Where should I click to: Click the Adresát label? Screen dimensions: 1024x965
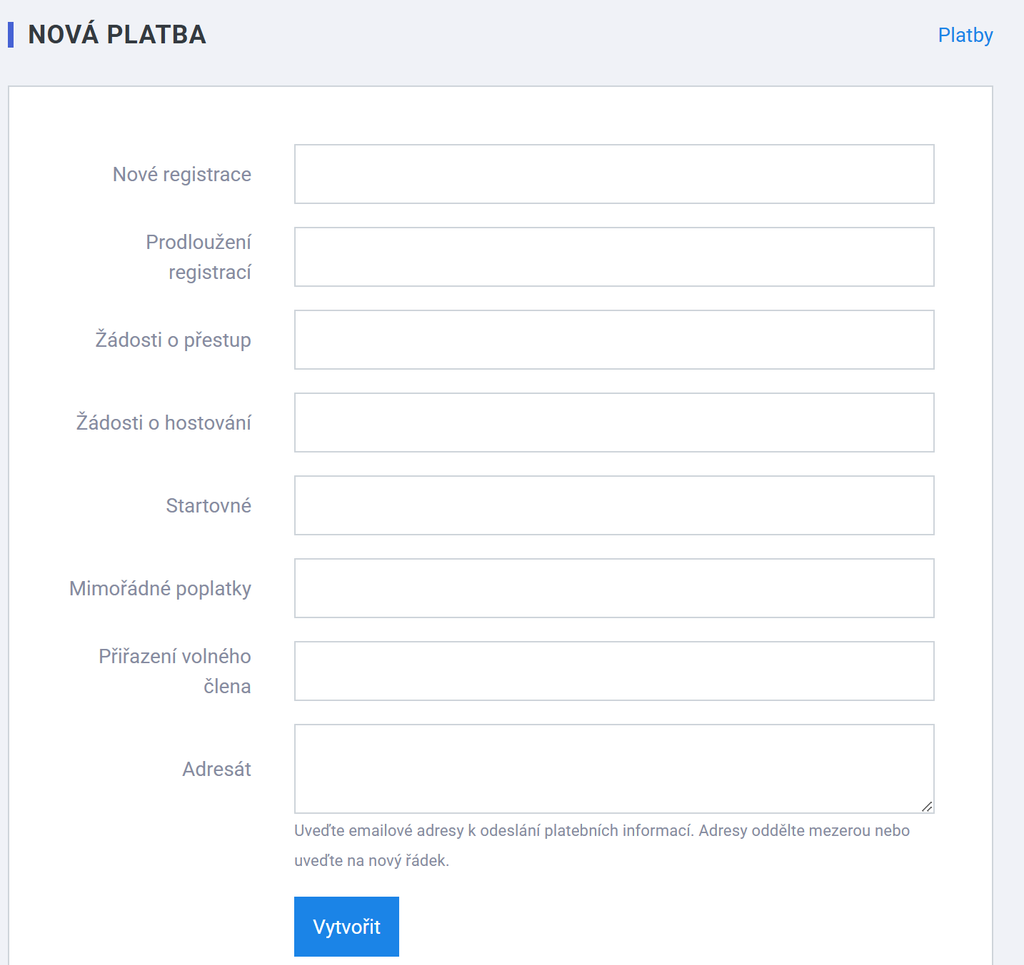click(216, 769)
